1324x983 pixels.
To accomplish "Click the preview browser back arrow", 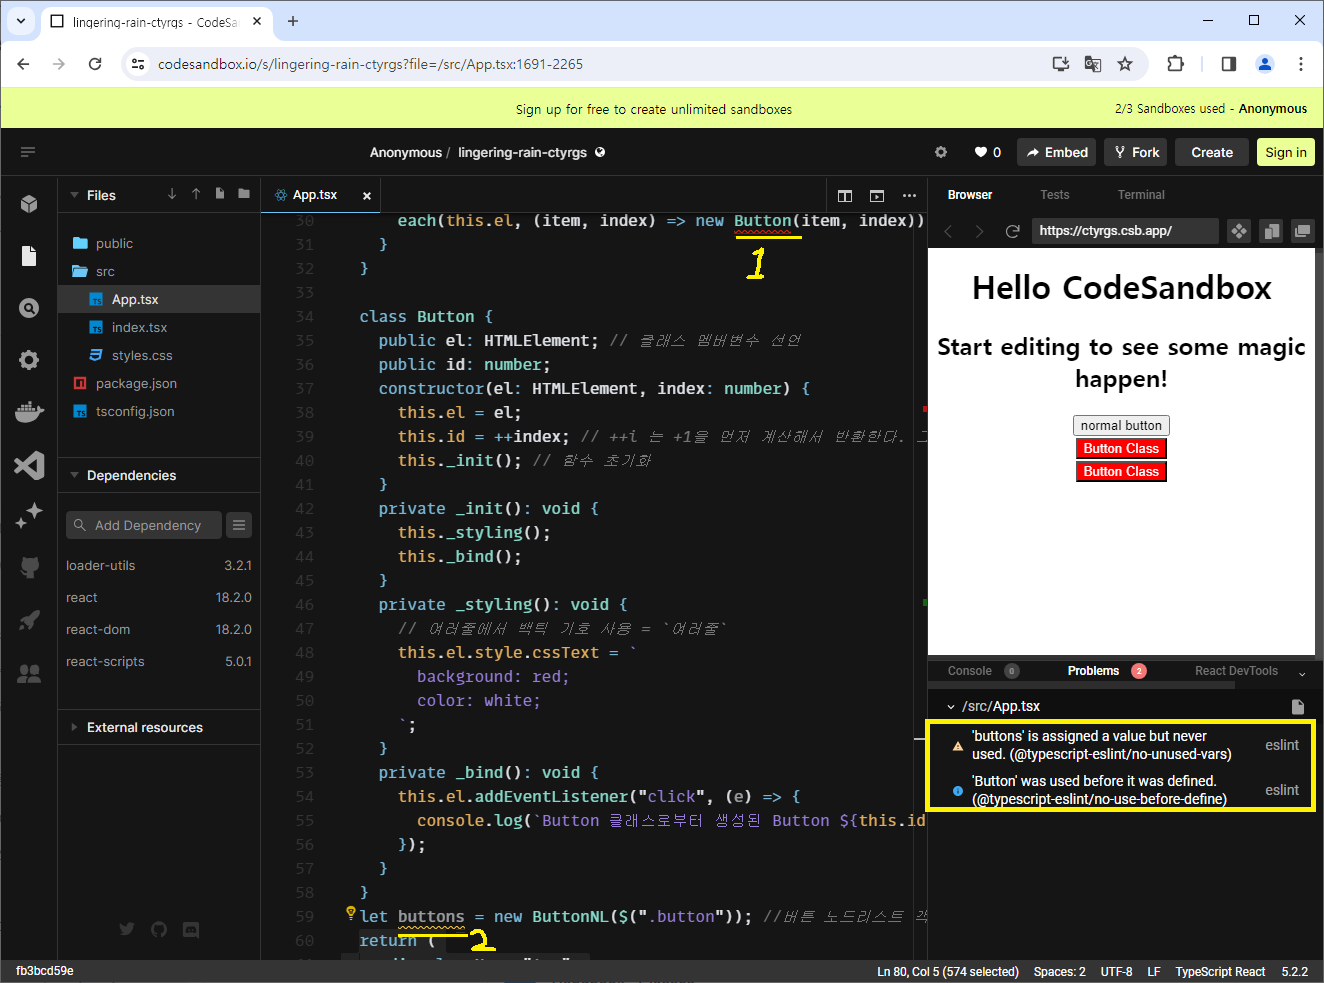I will [948, 231].
